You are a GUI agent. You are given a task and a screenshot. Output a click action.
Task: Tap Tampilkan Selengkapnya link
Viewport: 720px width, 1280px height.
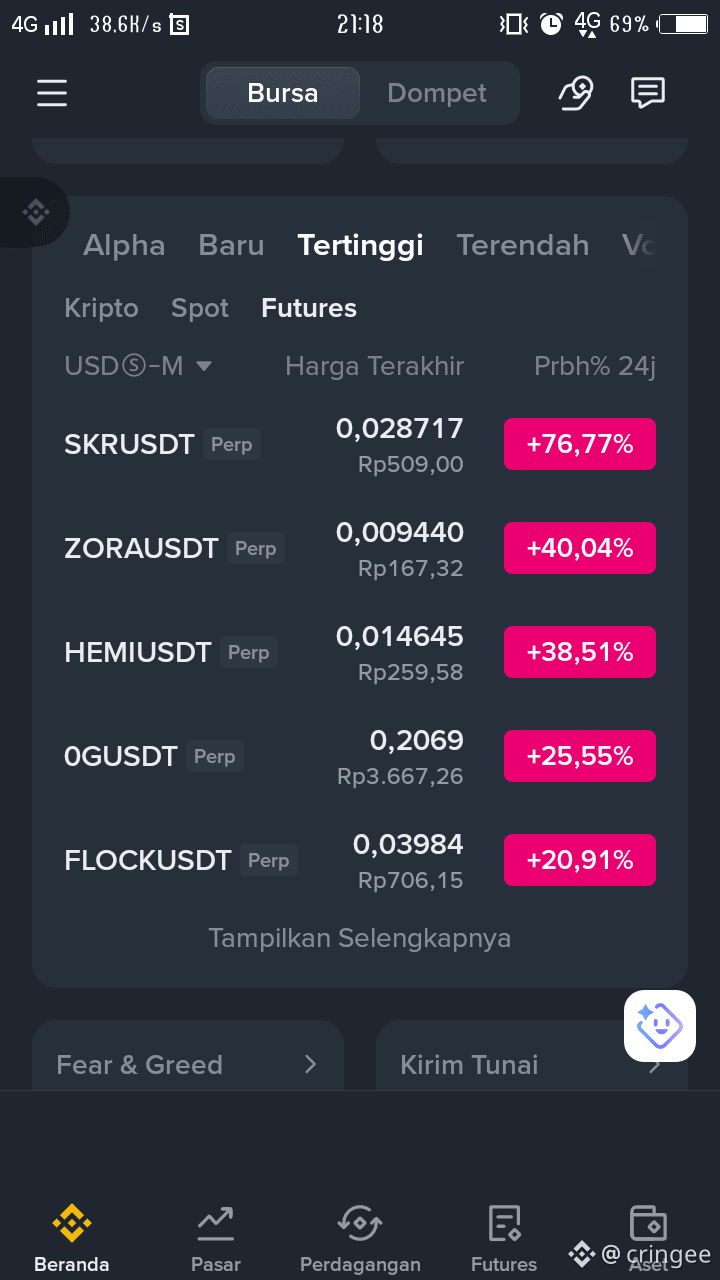(x=360, y=938)
